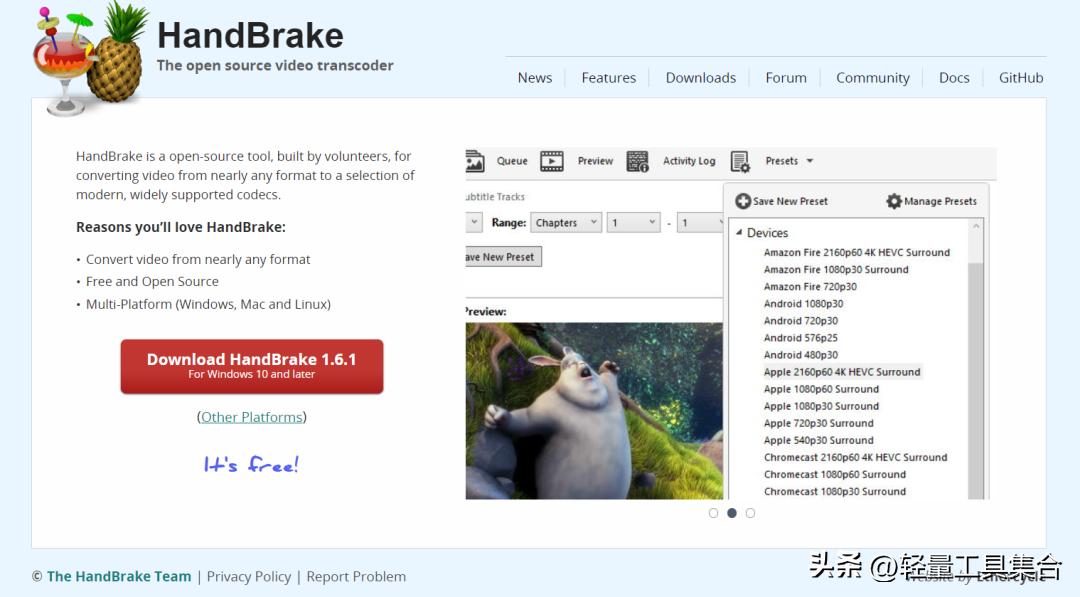Open the Presets dropdown arrow
The height and width of the screenshot is (597, 1080).
(x=810, y=160)
